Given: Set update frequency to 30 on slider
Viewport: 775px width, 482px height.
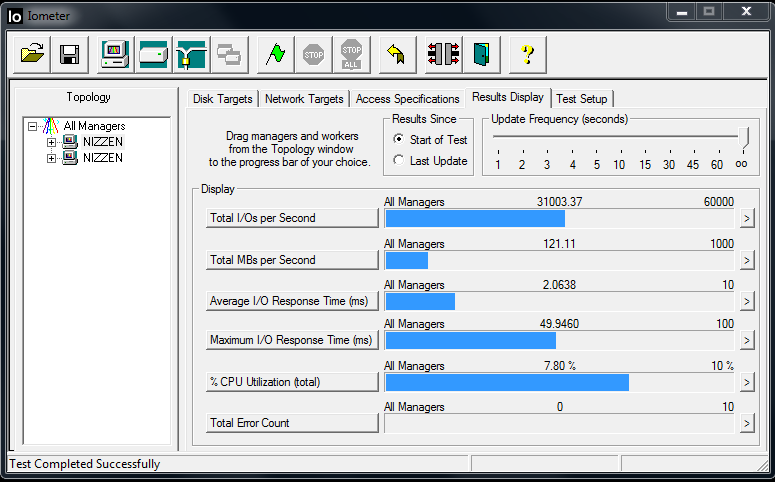Looking at the screenshot, I should coord(669,165).
